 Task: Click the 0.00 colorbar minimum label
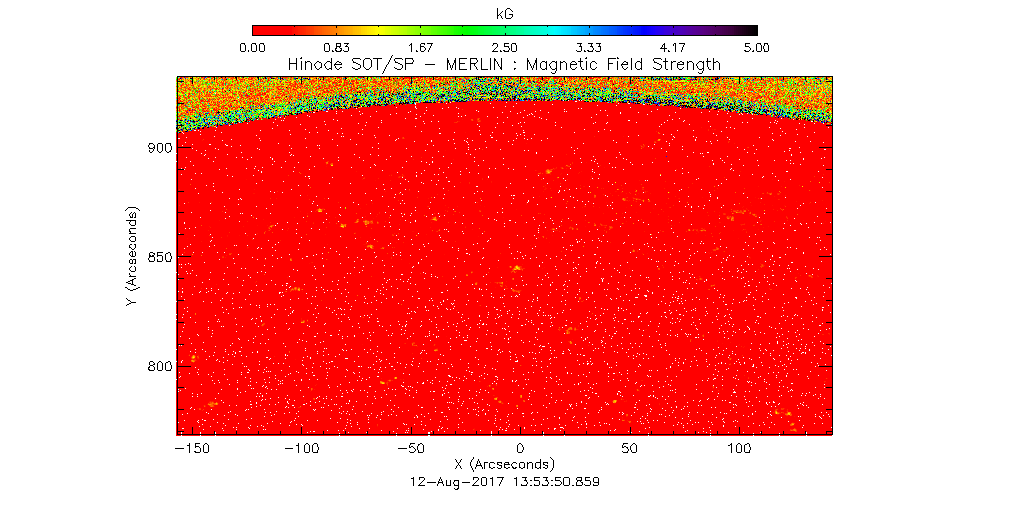click(252, 47)
